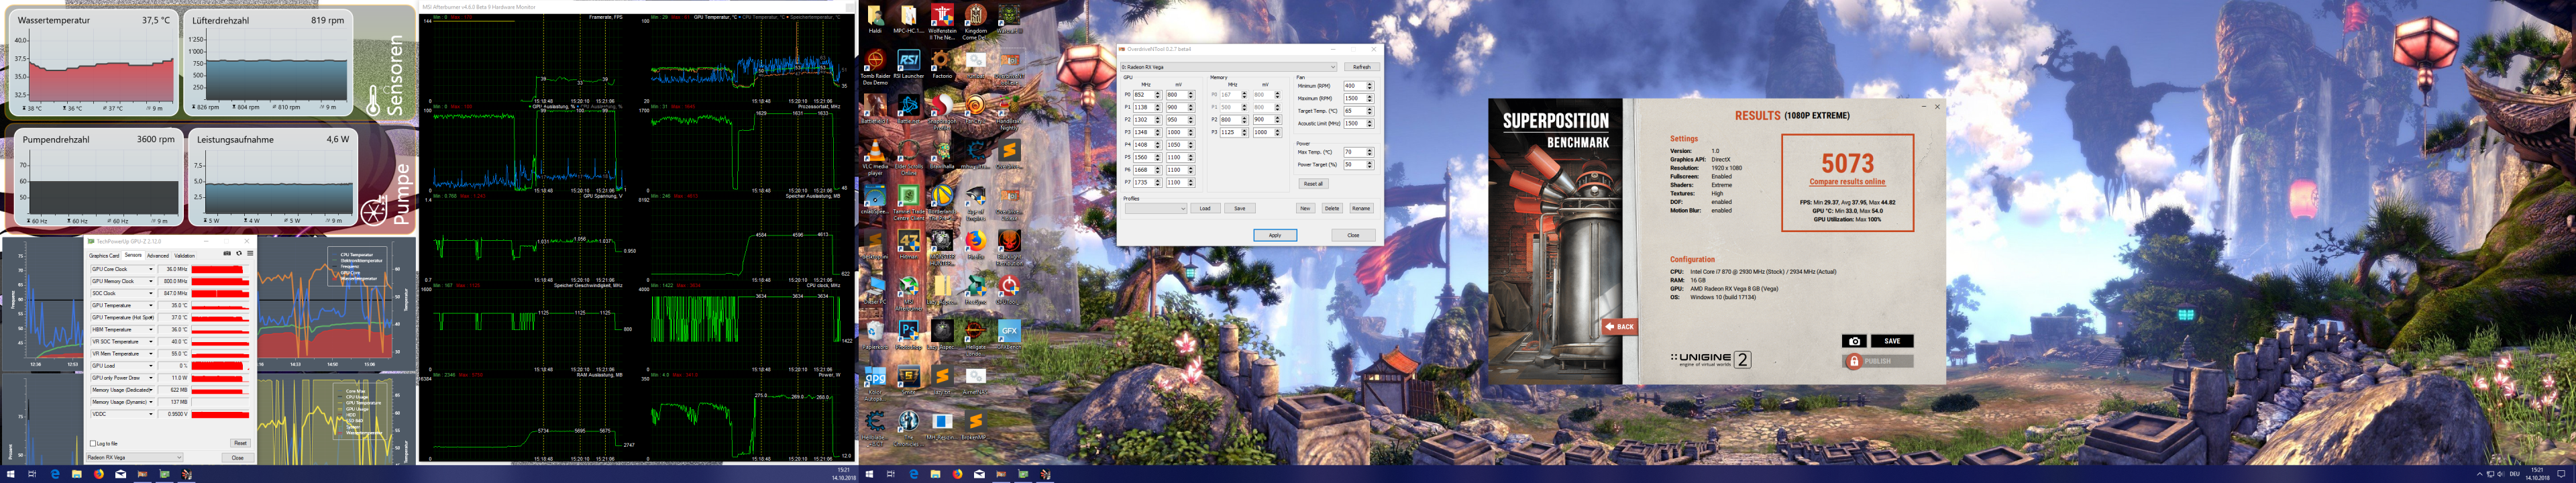The width and height of the screenshot is (2576, 483).
Task: Enable the Log to file checkbox in GPU-Z
Action: coord(93,443)
